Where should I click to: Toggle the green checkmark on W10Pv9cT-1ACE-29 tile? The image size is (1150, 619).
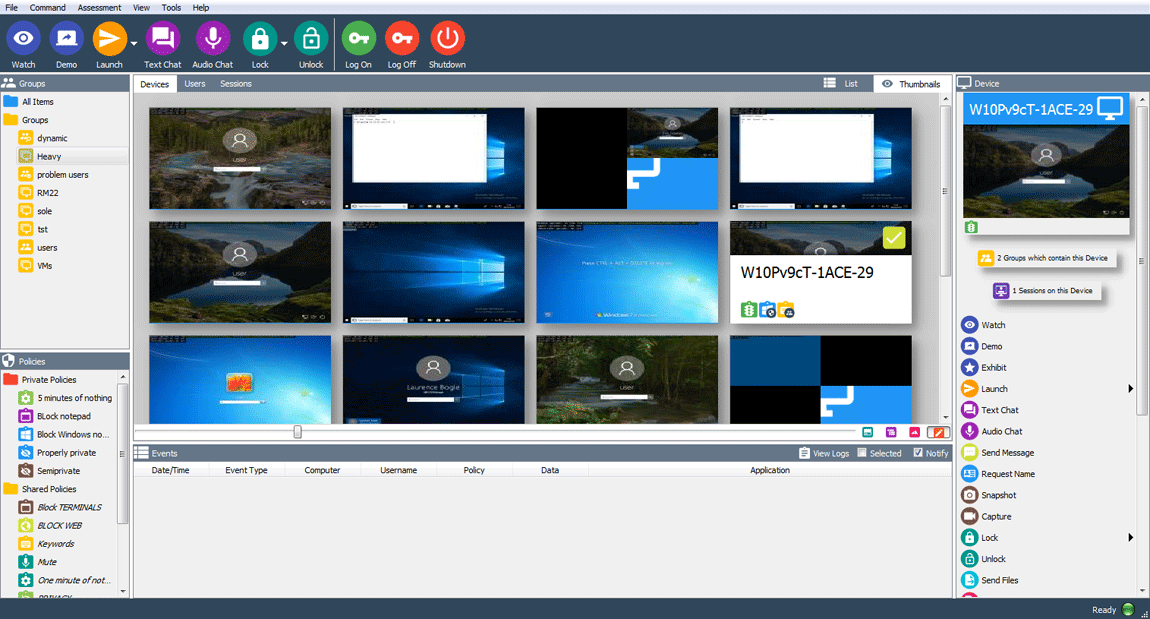pyautogui.click(x=894, y=238)
